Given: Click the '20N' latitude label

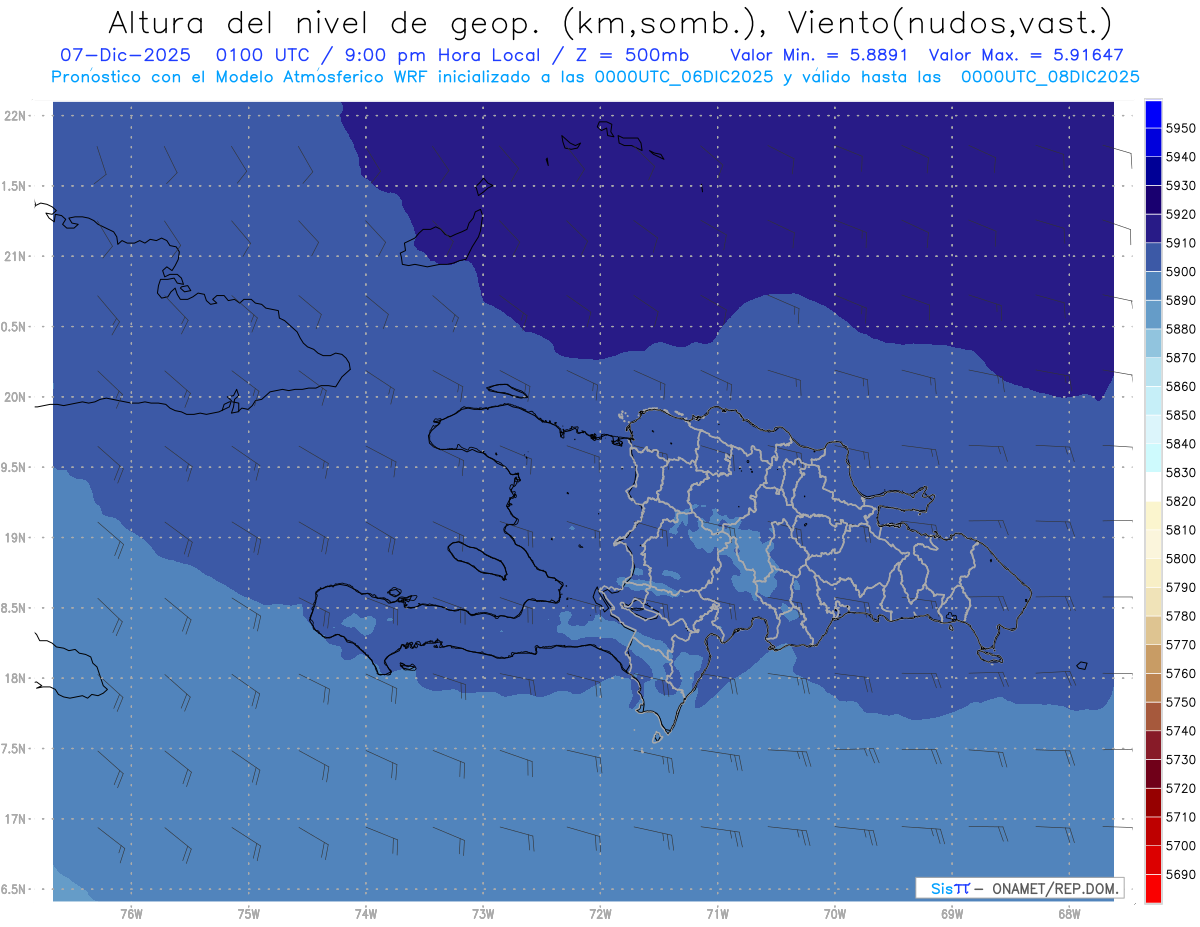Looking at the screenshot, I should (16, 397).
